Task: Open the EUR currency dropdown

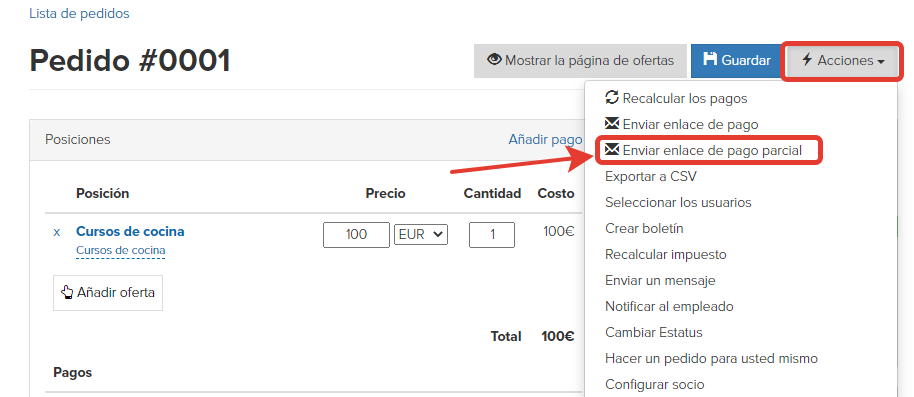Action: pos(421,234)
